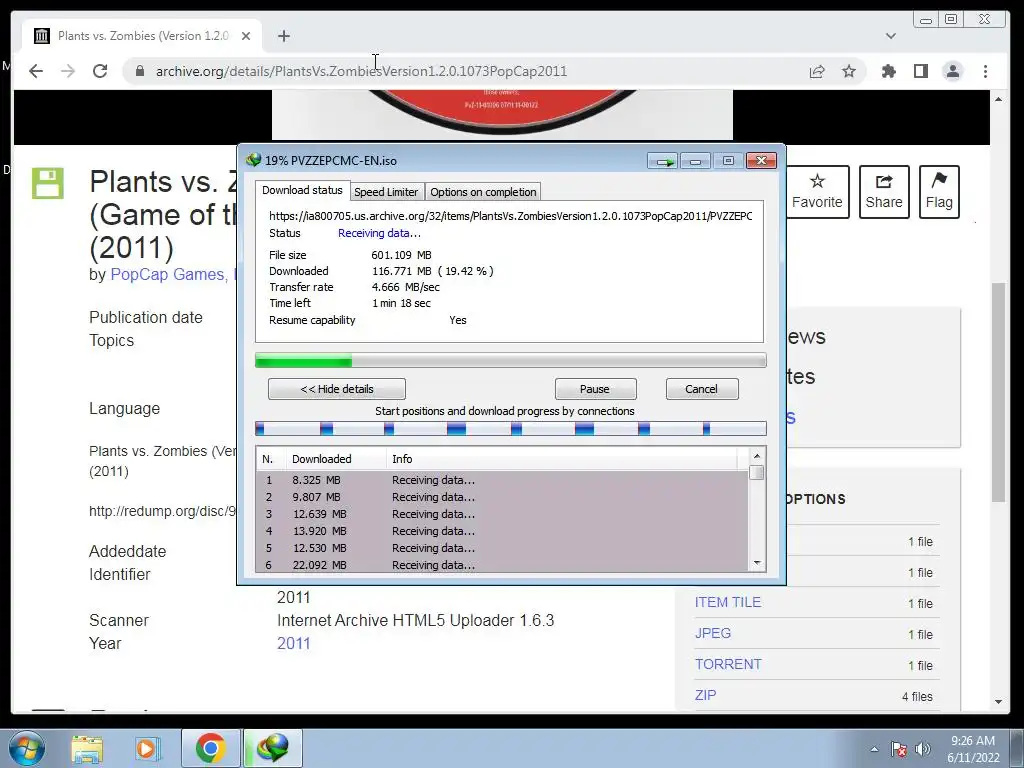Switch to the Download status tab
Screen dimensions: 1024x768
(302, 190)
